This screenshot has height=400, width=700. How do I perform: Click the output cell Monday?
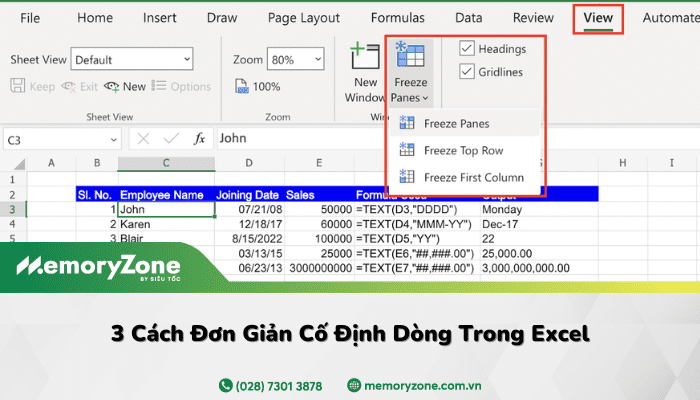pyautogui.click(x=539, y=209)
